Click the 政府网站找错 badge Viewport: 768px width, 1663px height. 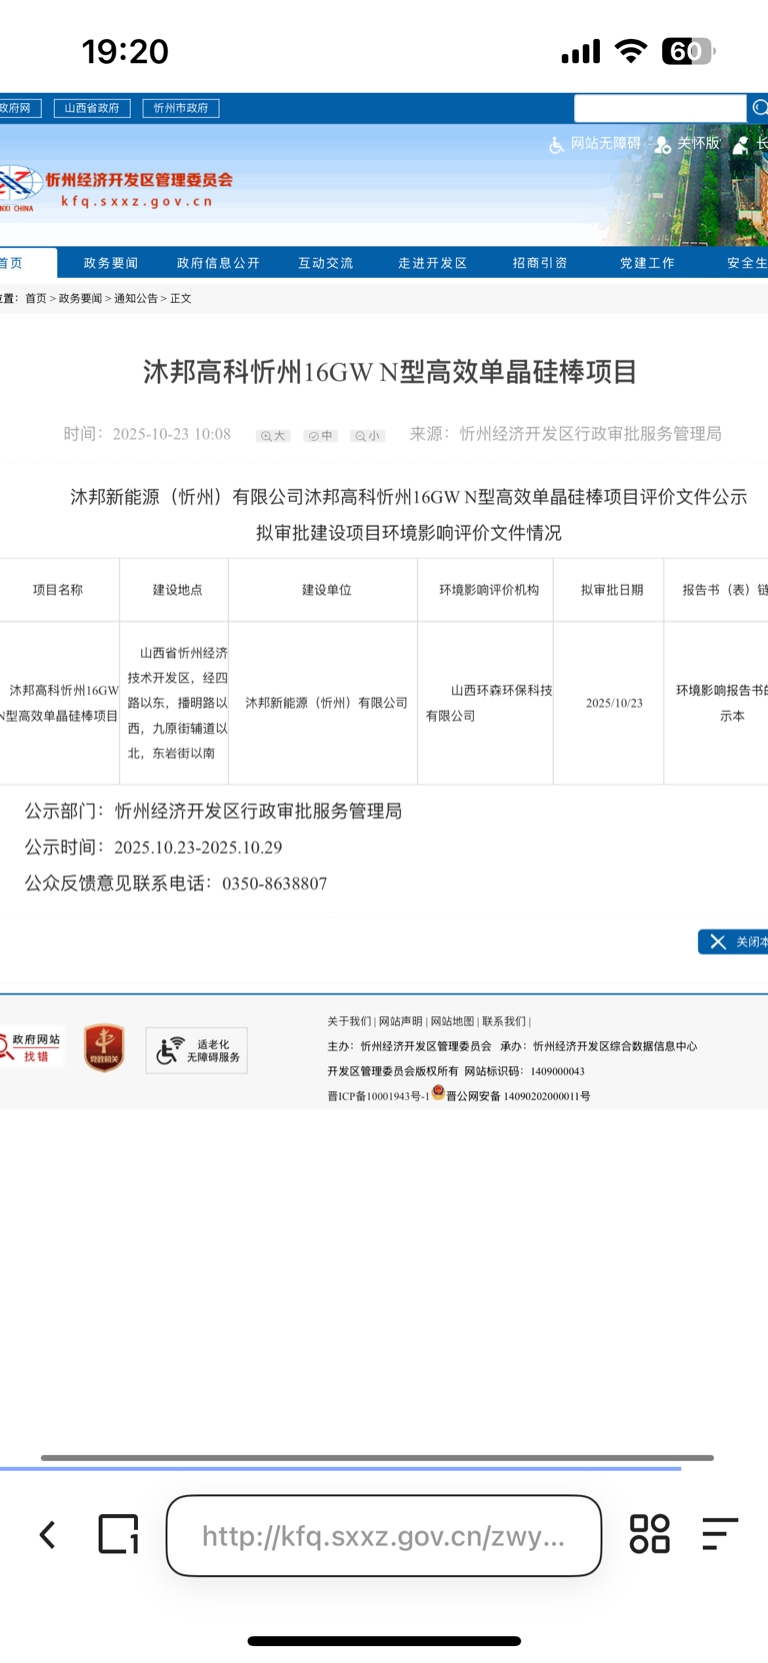coord(32,1048)
